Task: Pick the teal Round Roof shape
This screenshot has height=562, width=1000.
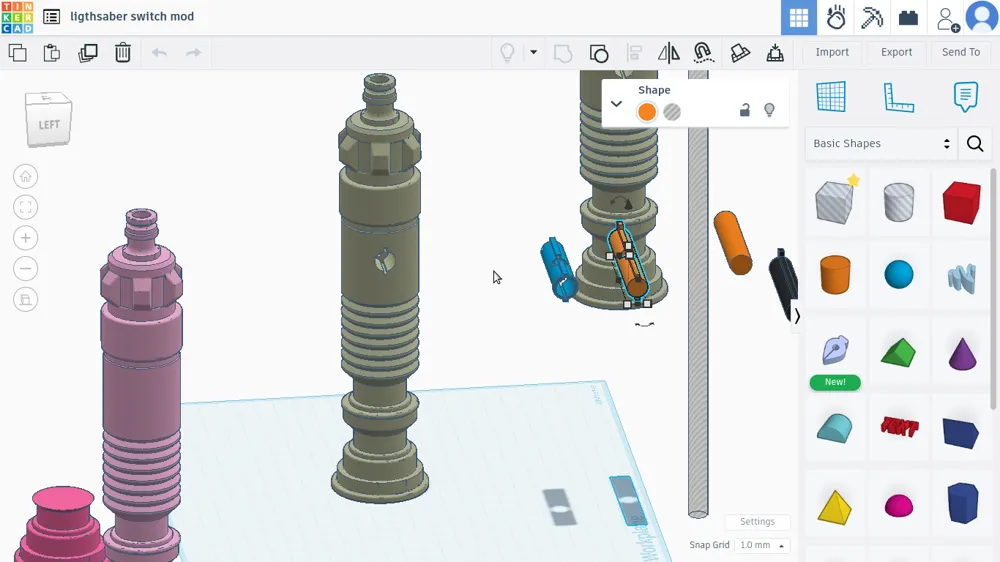Action: (x=834, y=428)
